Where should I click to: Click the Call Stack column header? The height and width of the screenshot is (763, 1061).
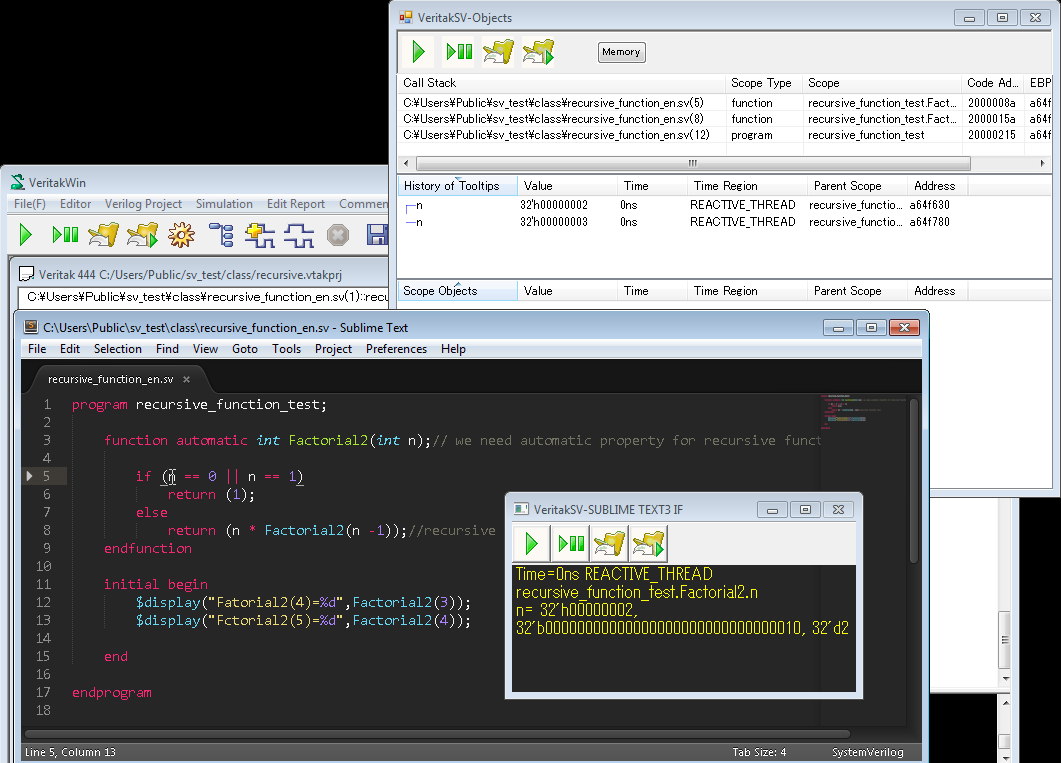tap(562, 83)
